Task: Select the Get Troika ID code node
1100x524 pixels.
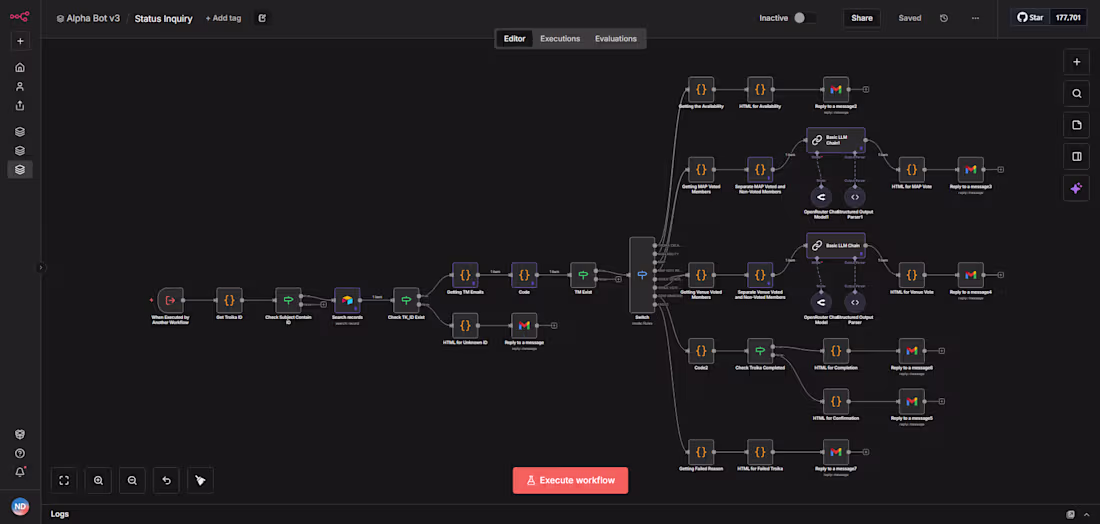Action: click(229, 300)
